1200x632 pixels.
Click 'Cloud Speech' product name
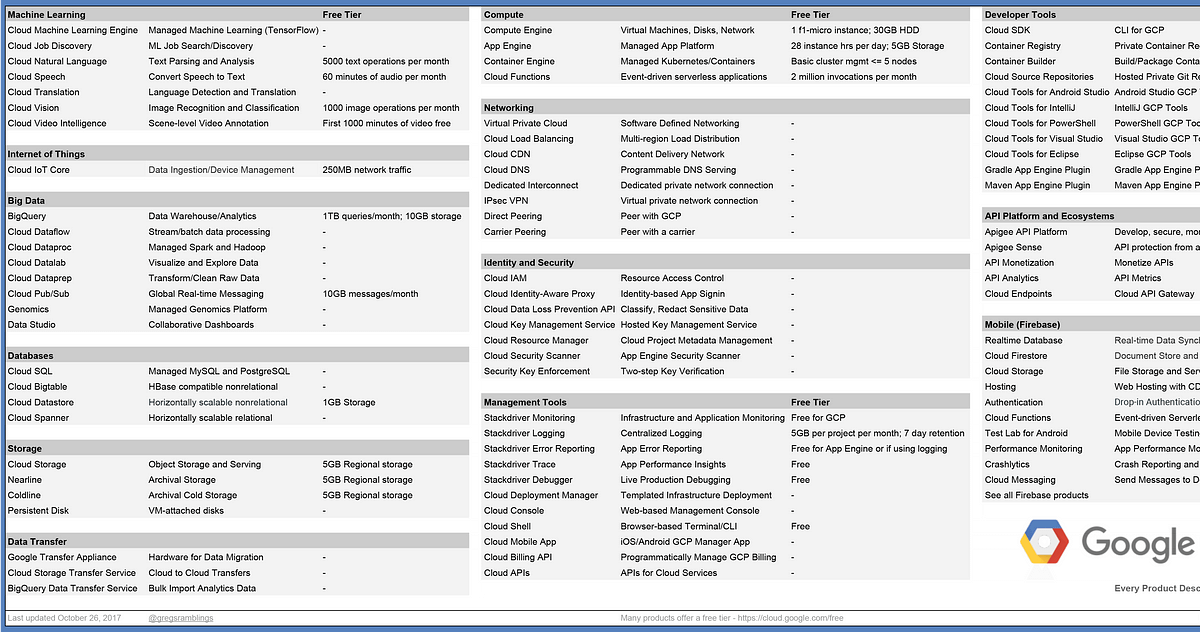tap(37, 77)
